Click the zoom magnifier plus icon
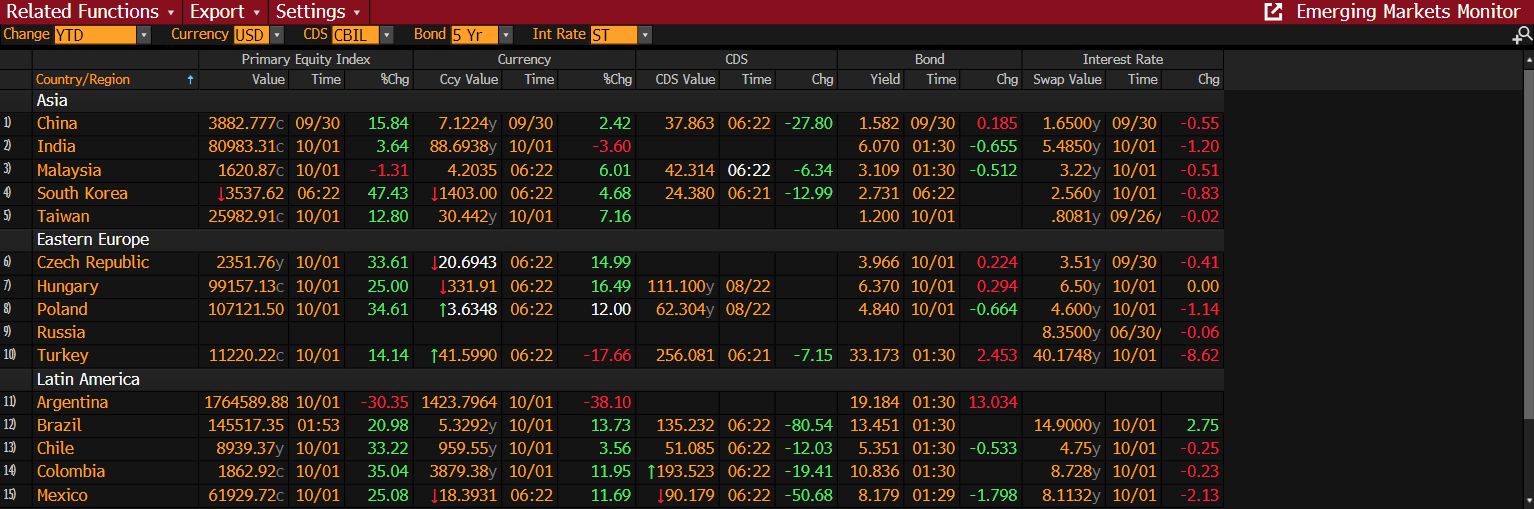This screenshot has height=509, width=1534. [1522, 36]
